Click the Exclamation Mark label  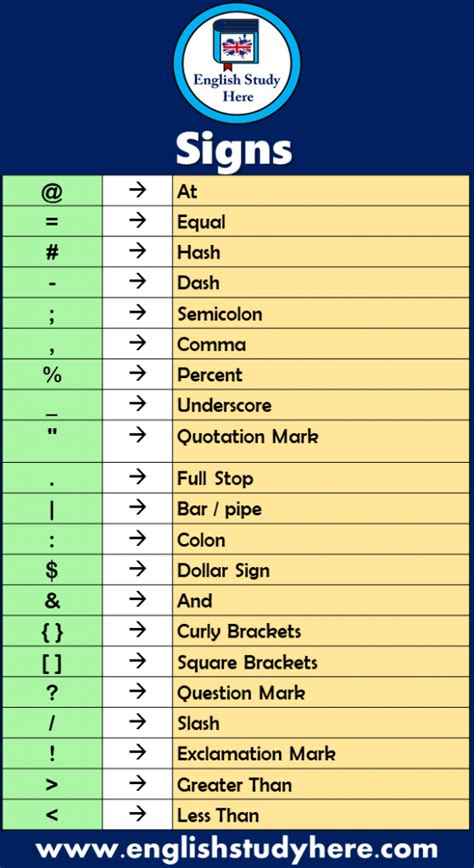256,753
